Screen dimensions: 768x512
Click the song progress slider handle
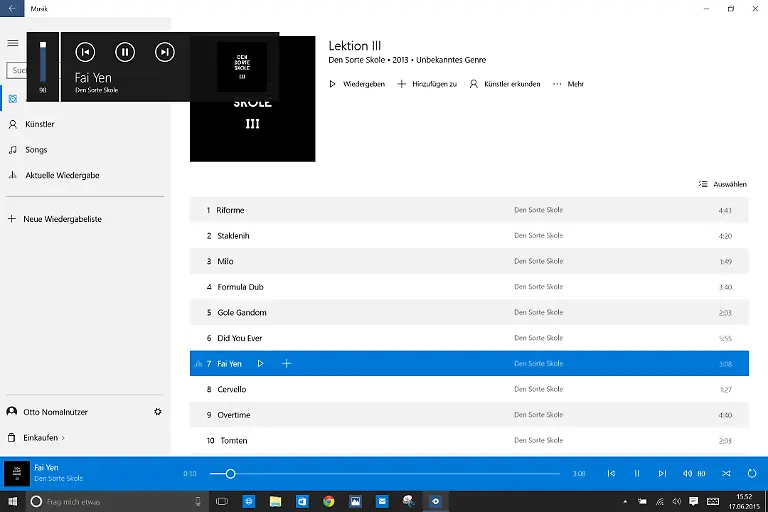coord(230,474)
